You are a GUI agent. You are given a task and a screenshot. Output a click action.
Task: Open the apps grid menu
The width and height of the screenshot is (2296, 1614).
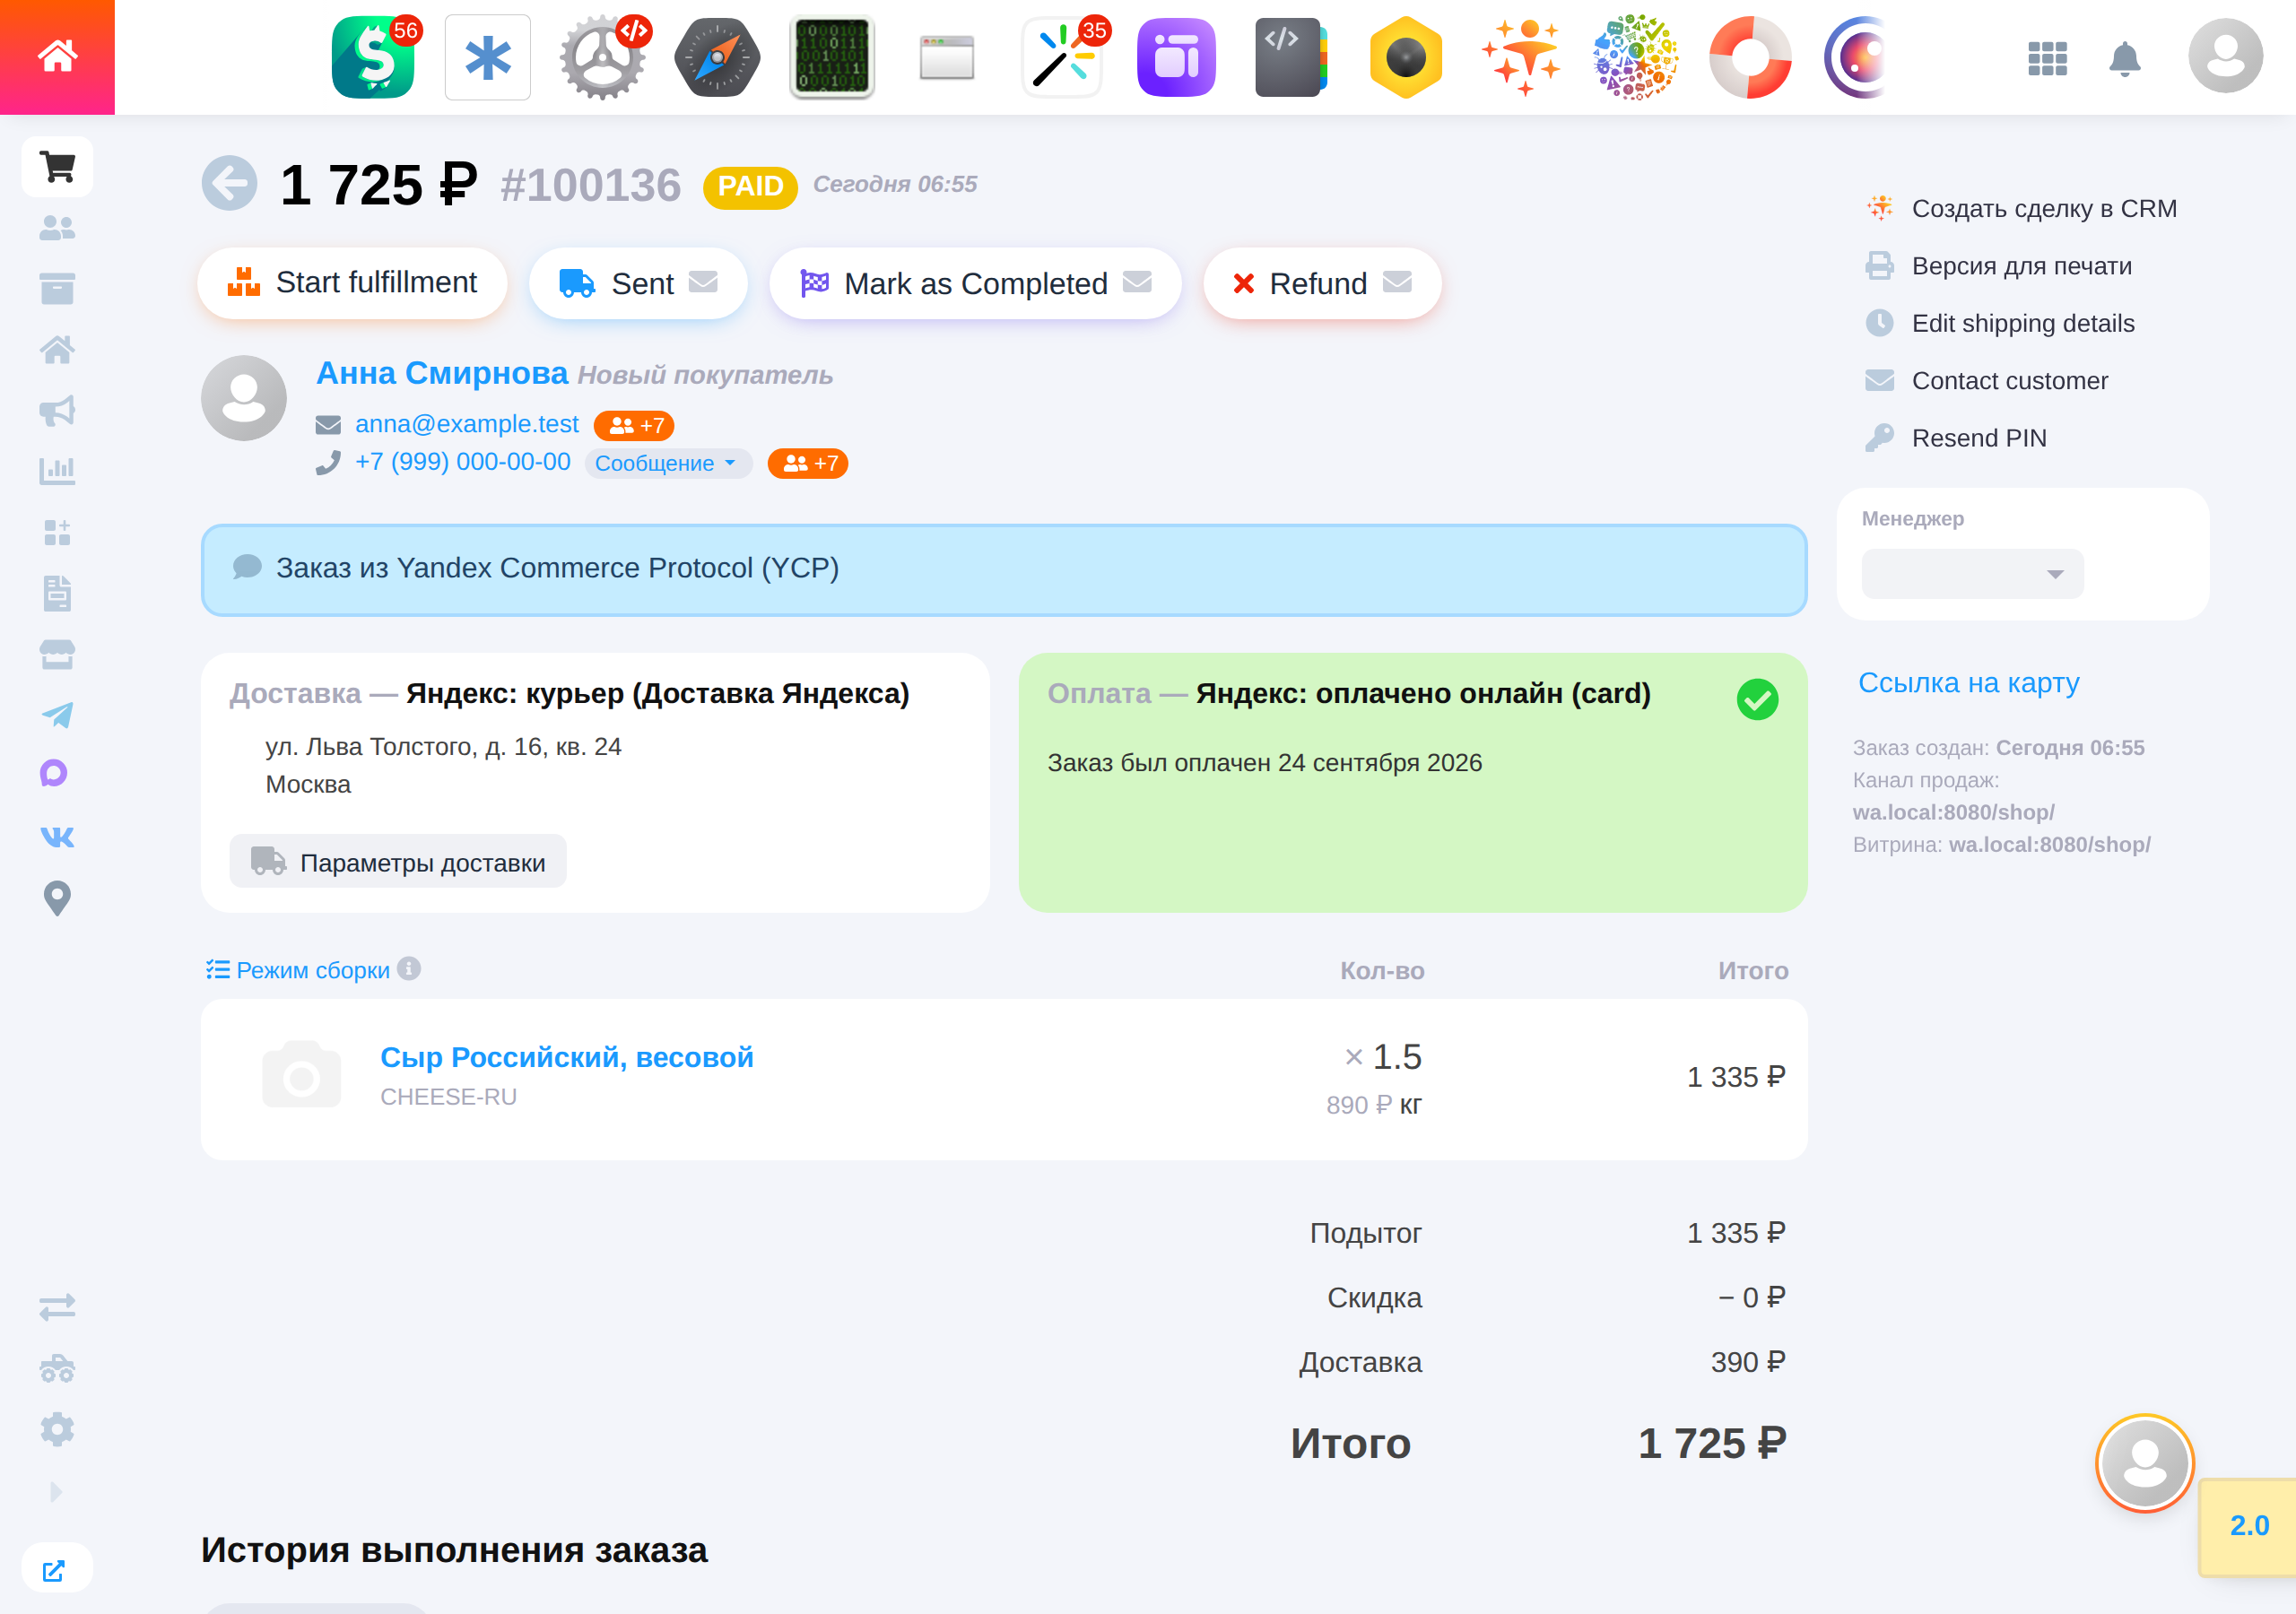(2047, 58)
